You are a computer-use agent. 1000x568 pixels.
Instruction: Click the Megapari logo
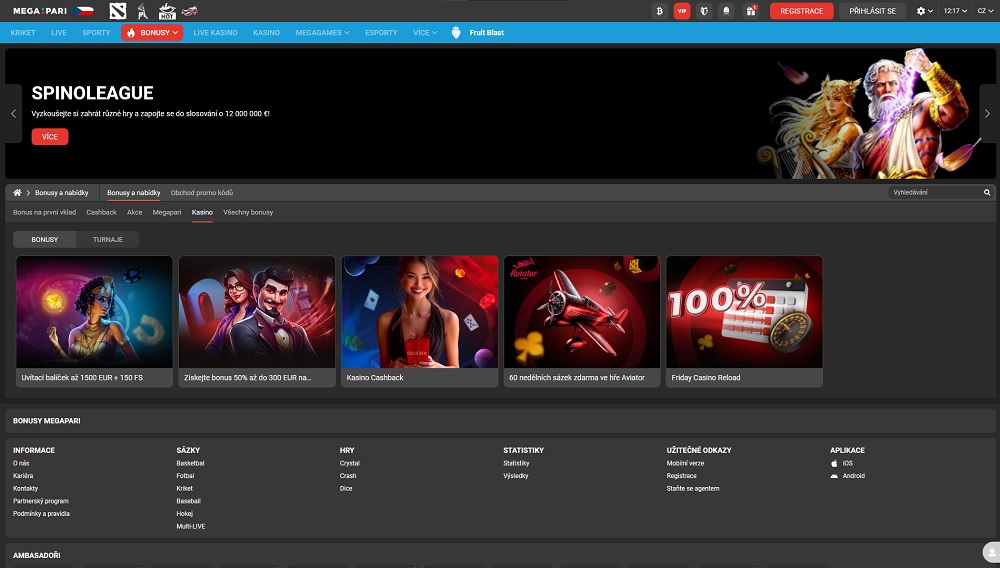click(40, 11)
